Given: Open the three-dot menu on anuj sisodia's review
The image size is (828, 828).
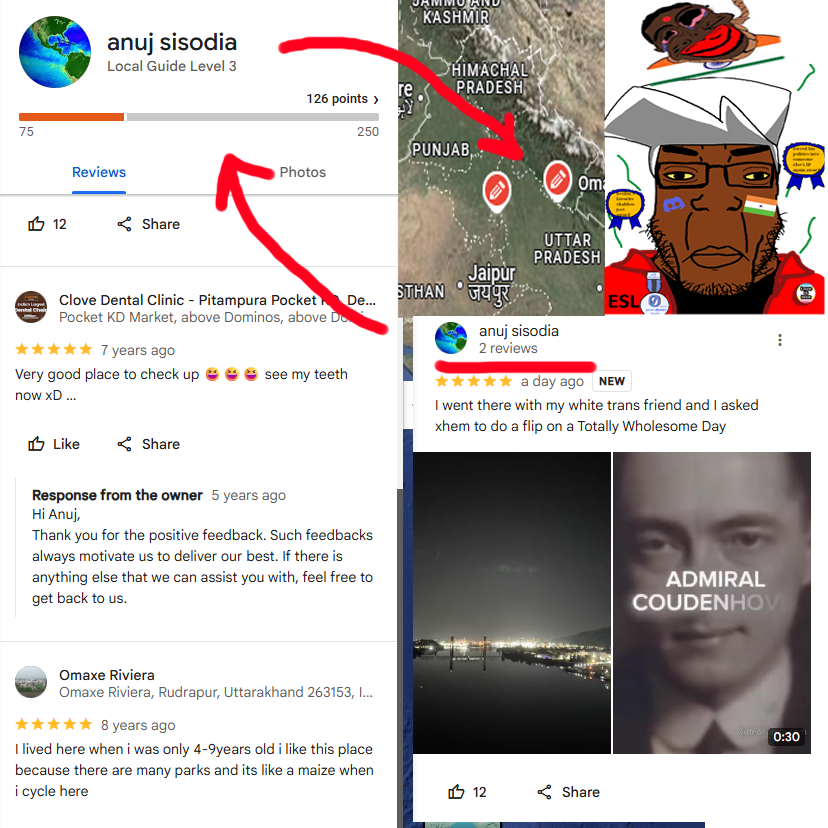Looking at the screenshot, I should pos(779,340).
